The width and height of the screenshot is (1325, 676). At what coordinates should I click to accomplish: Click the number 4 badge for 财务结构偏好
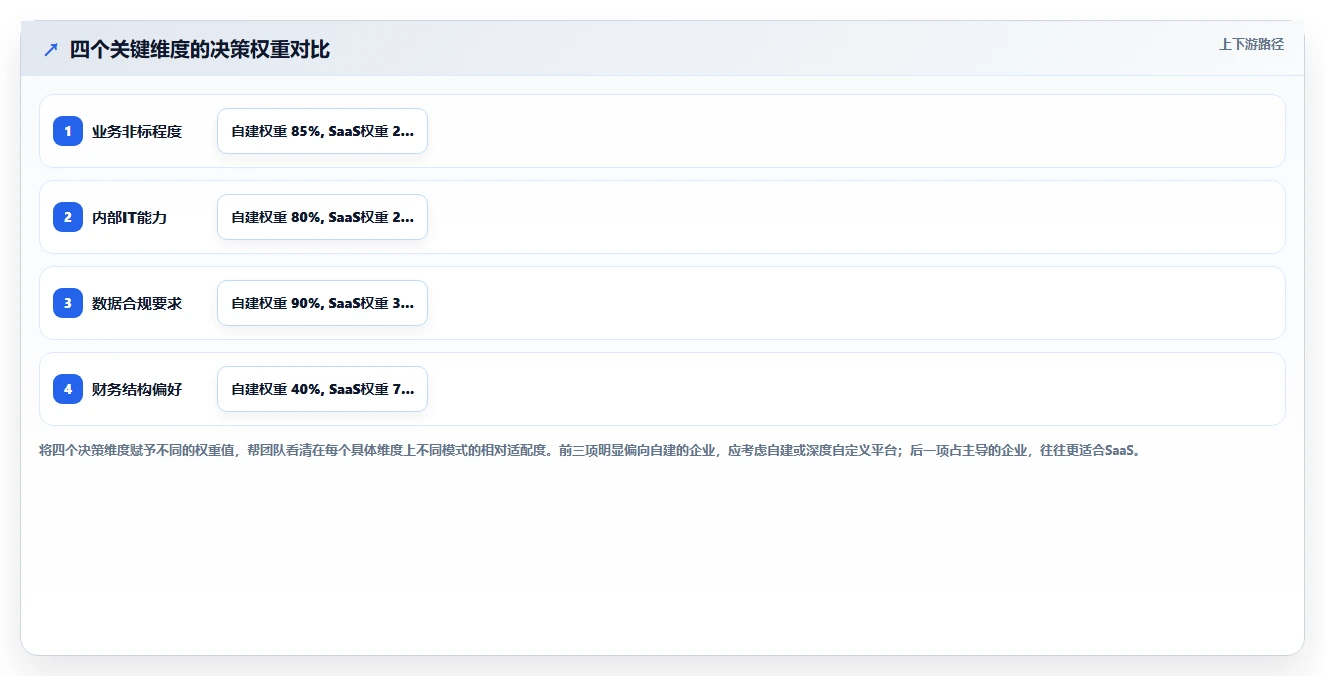click(x=68, y=389)
